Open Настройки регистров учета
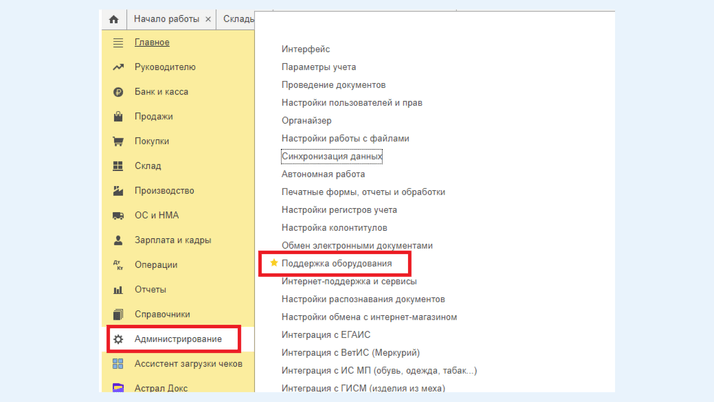The width and height of the screenshot is (714, 402). 339,210
